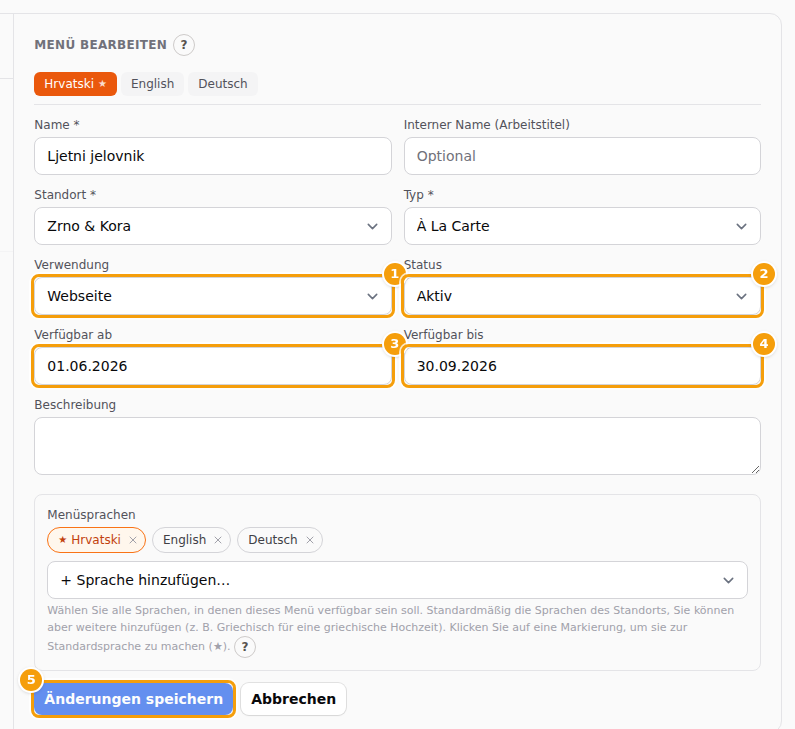
Task: Switch to Hrvatski language tab
Action: tap(75, 84)
